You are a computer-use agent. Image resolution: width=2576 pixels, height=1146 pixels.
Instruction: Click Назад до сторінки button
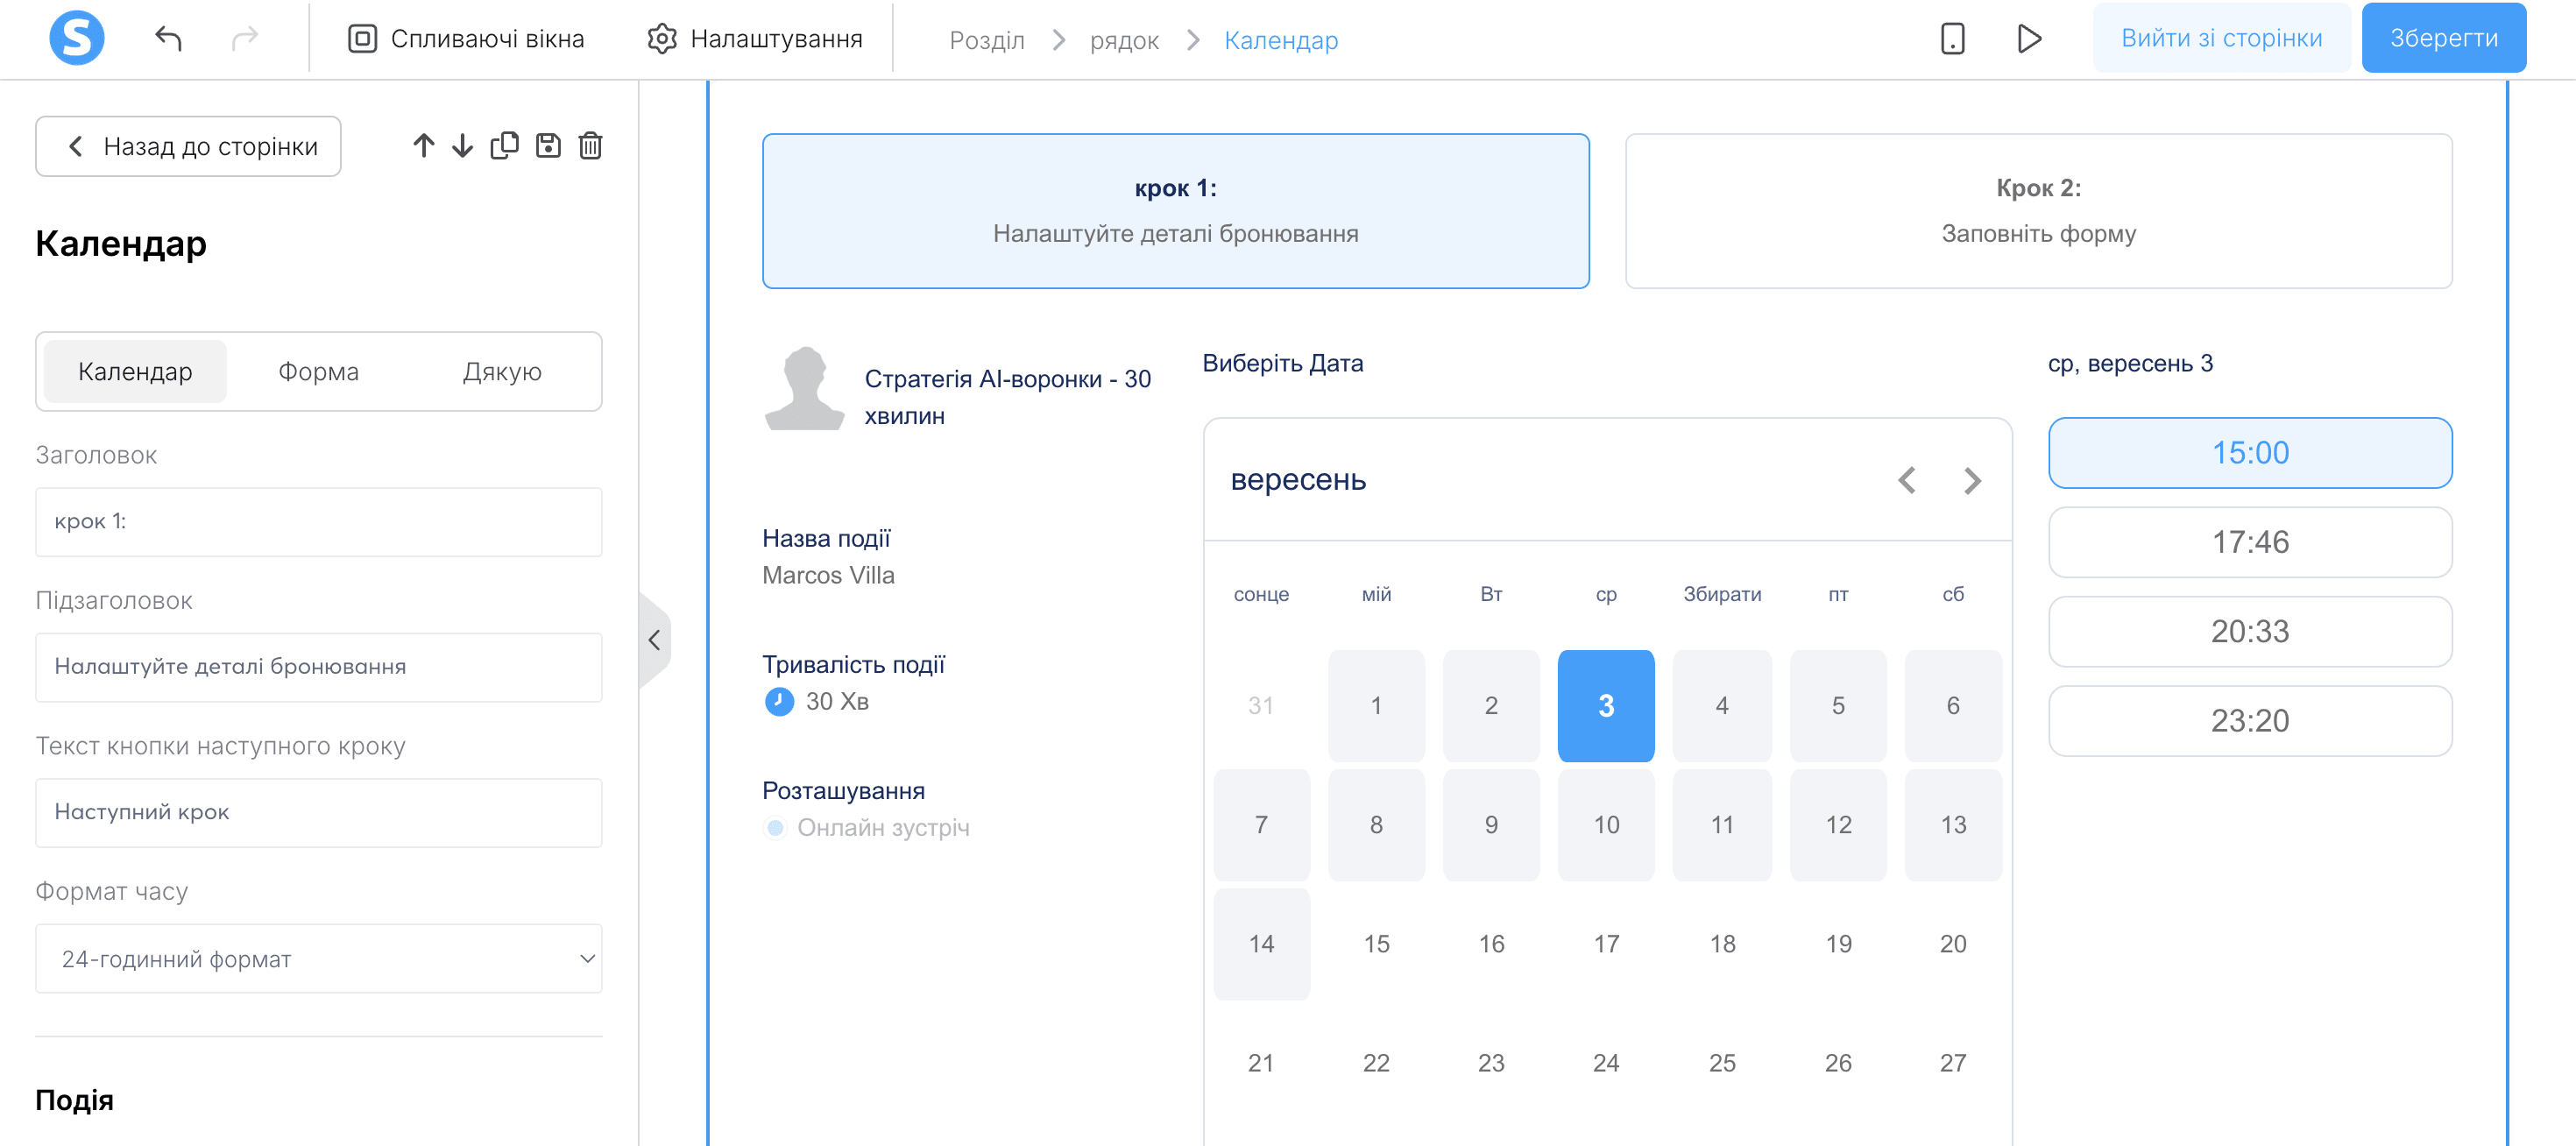point(188,147)
